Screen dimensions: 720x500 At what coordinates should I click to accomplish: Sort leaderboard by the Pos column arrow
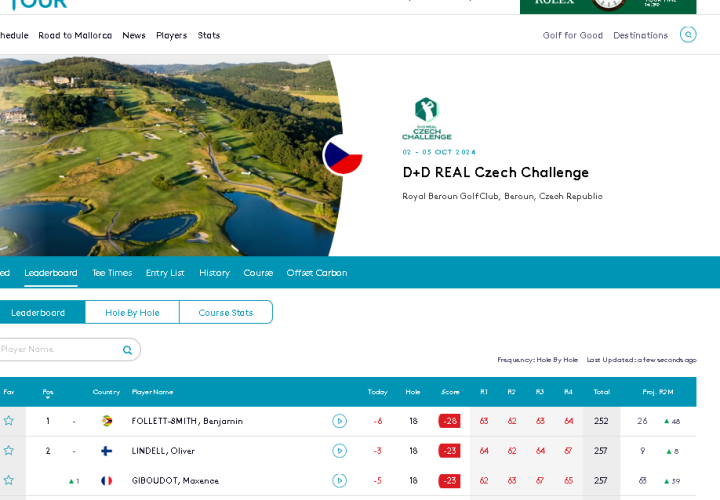[48, 398]
